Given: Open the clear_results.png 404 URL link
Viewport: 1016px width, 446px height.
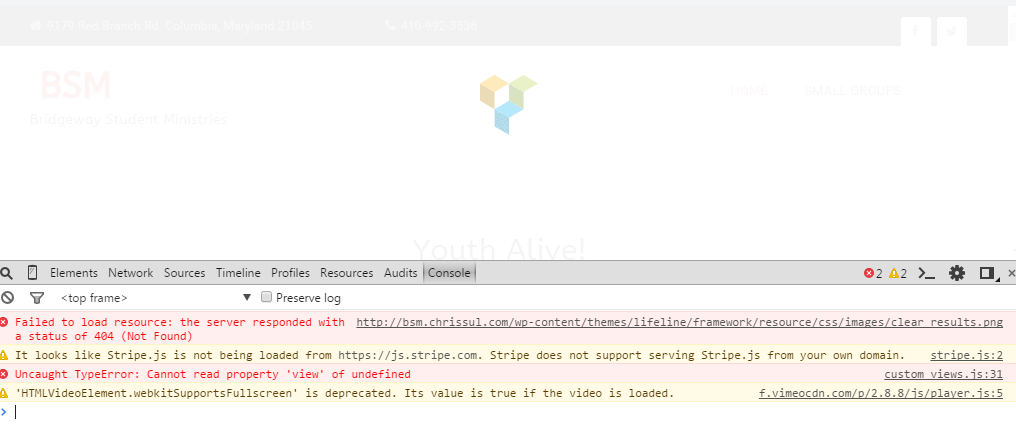Looking at the screenshot, I should coord(680,322).
